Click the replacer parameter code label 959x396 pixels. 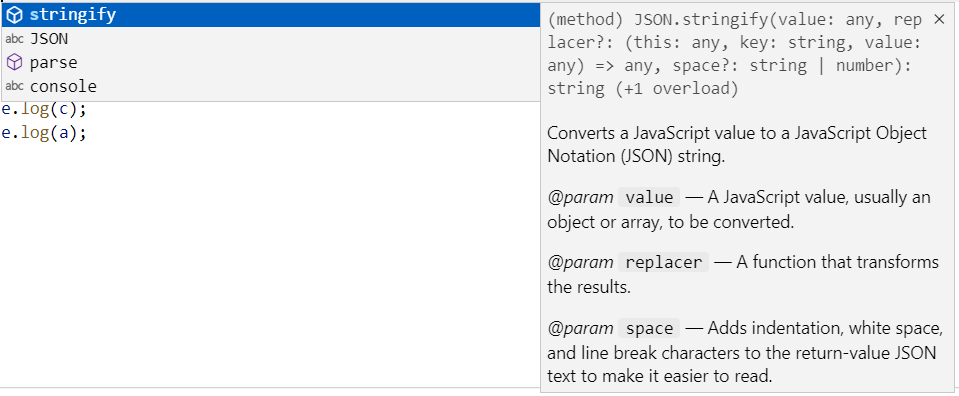[664, 263]
